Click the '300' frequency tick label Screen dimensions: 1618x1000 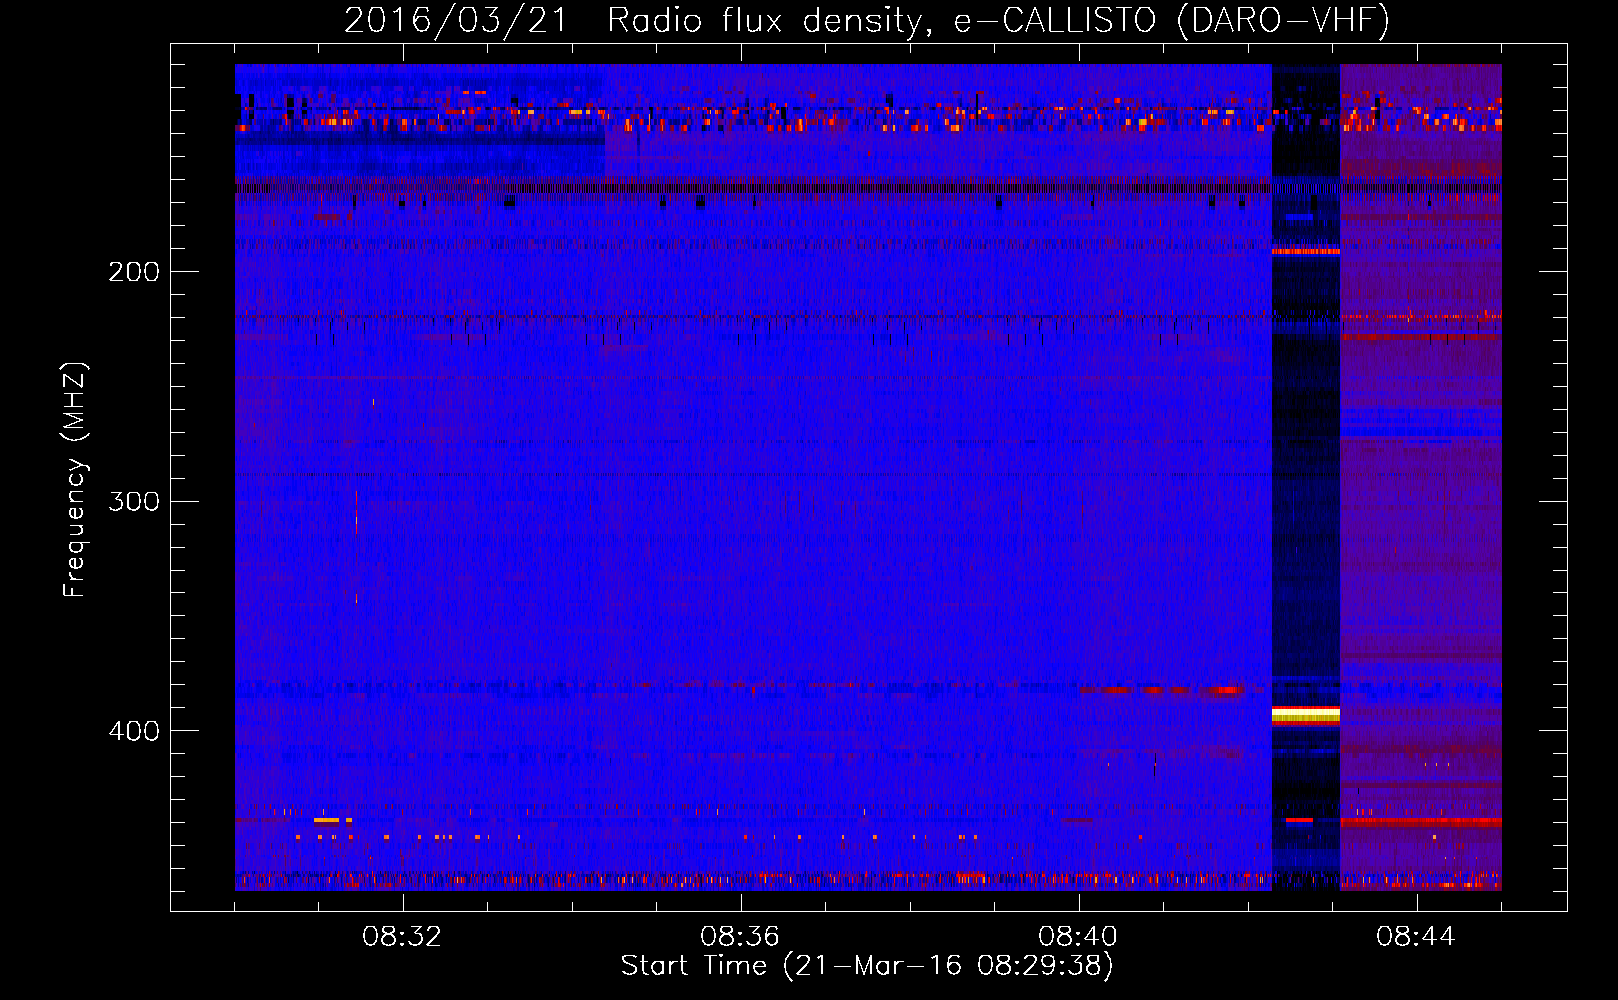pyautogui.click(x=134, y=501)
